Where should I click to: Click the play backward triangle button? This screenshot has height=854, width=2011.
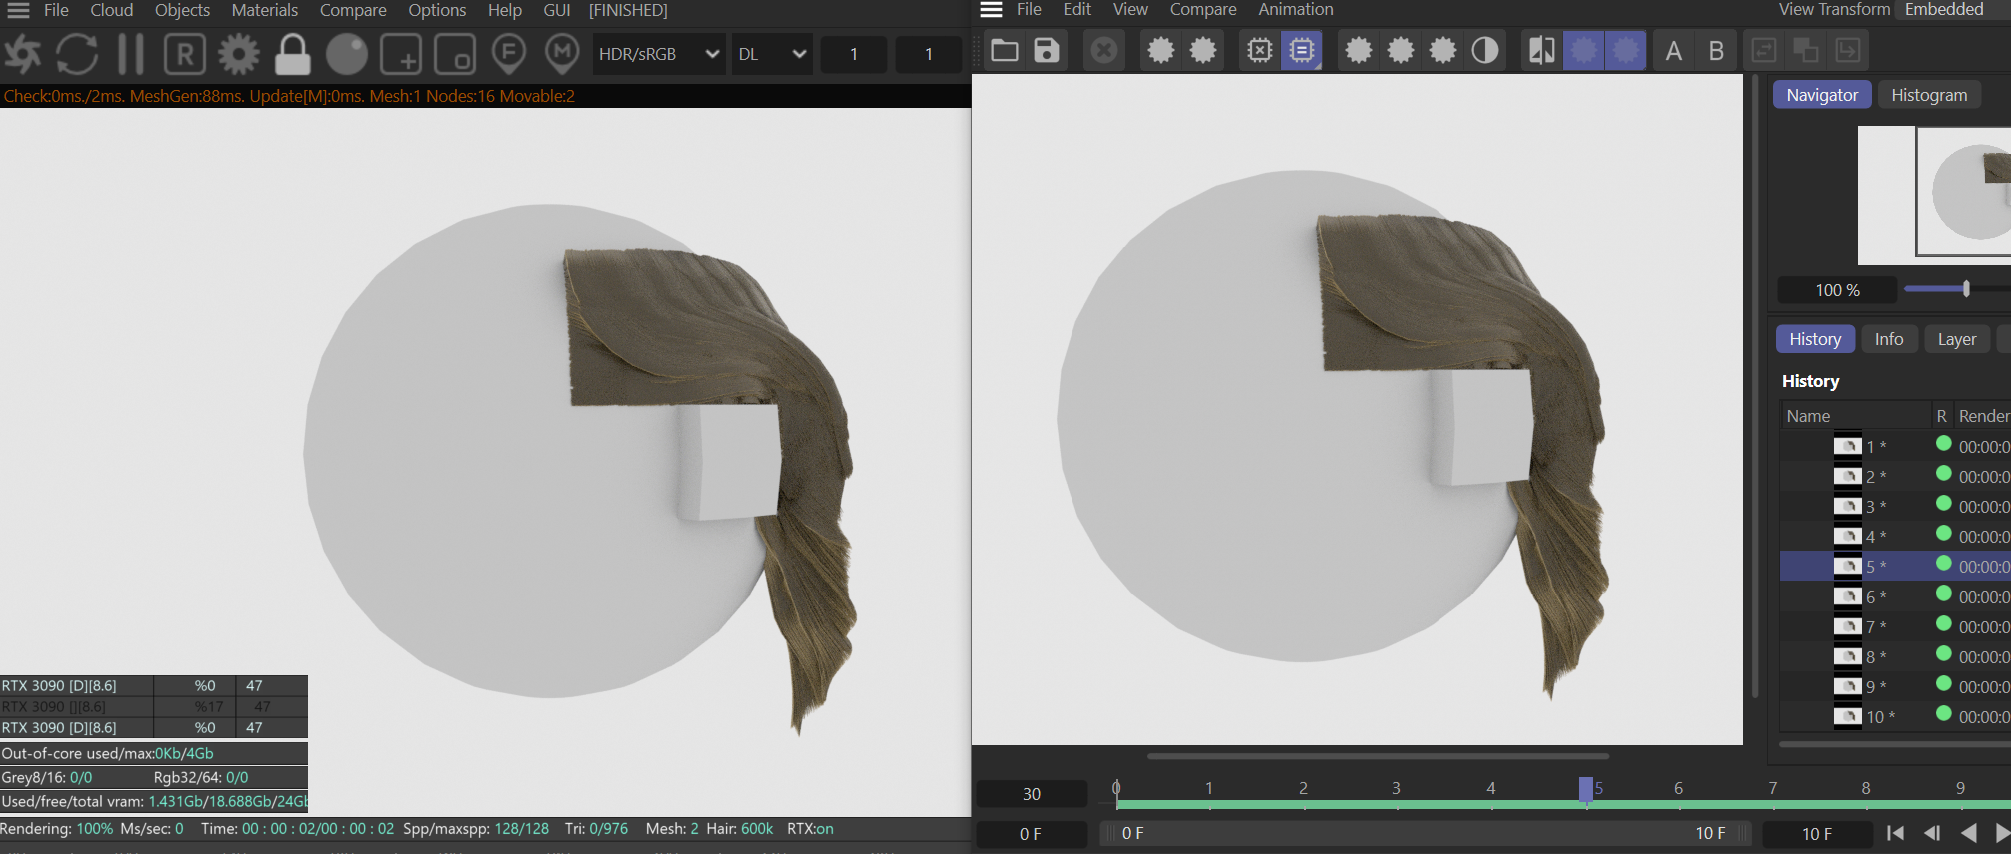point(1968,833)
